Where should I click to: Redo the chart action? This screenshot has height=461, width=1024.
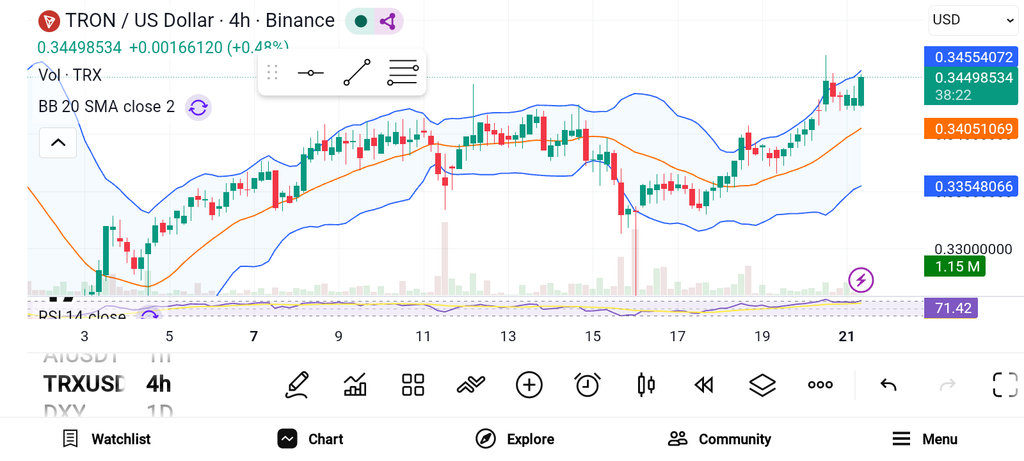tap(947, 385)
